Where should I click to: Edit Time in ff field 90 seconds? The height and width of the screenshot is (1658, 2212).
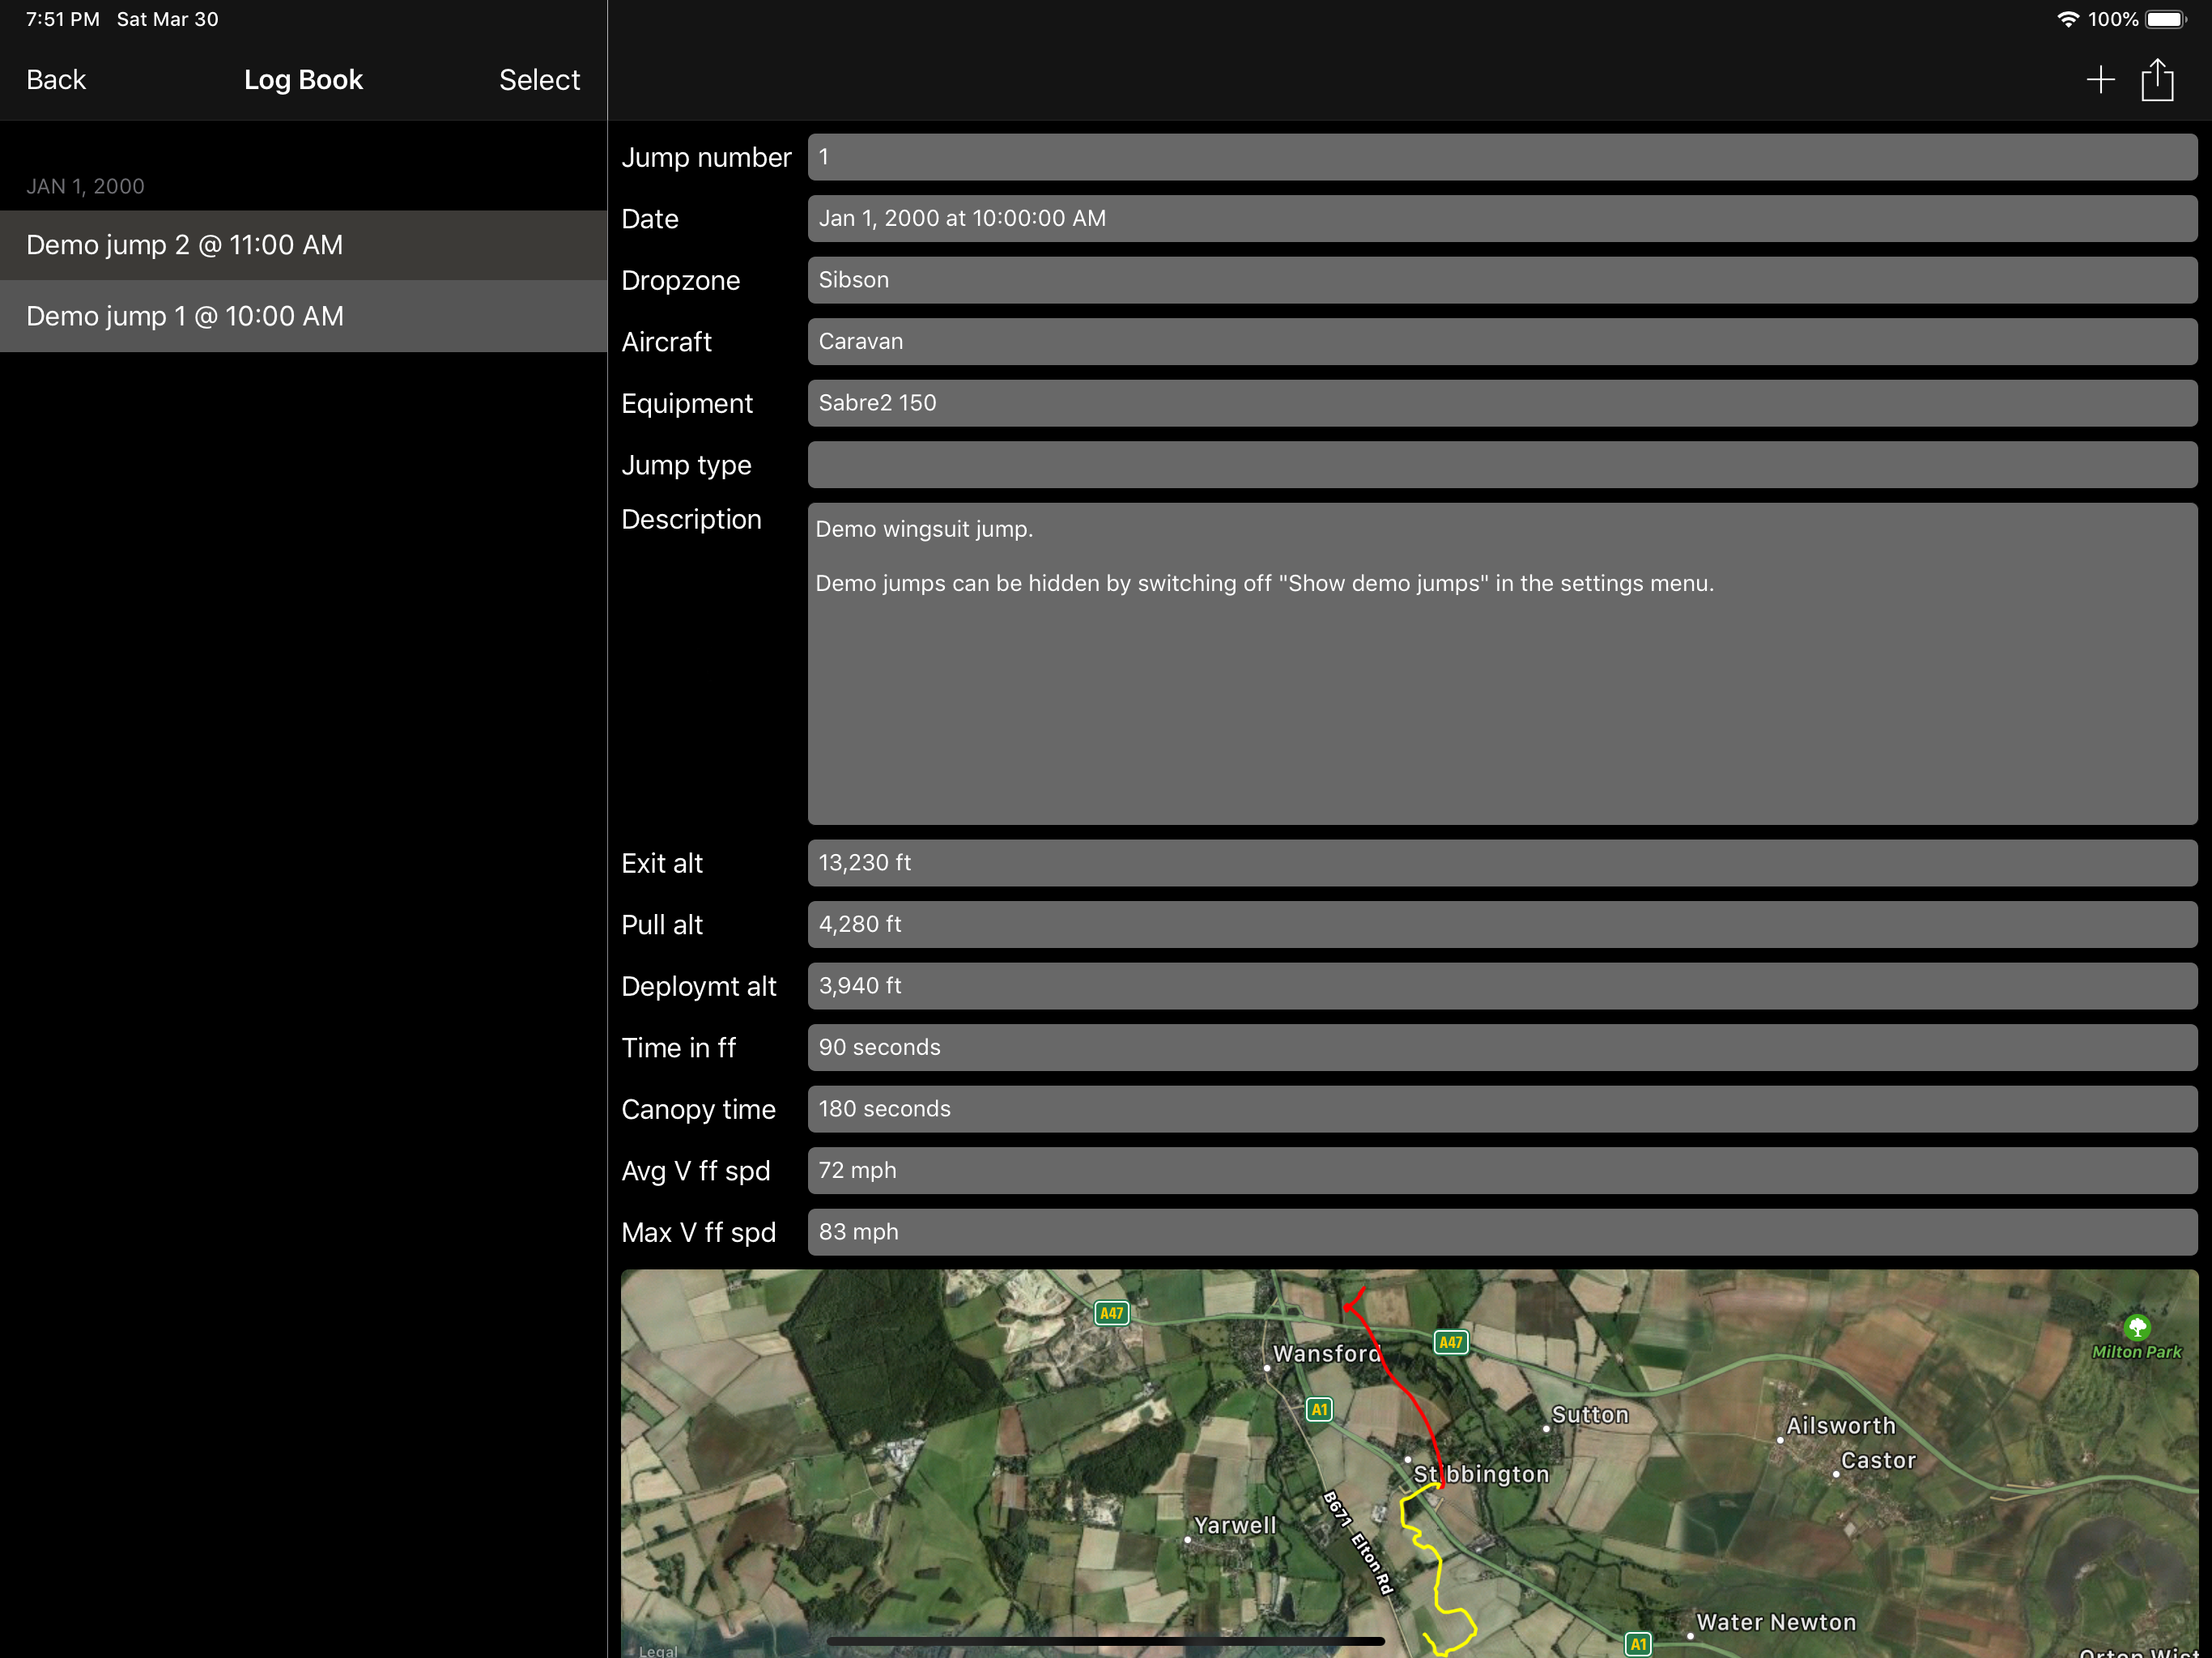[1502, 1047]
